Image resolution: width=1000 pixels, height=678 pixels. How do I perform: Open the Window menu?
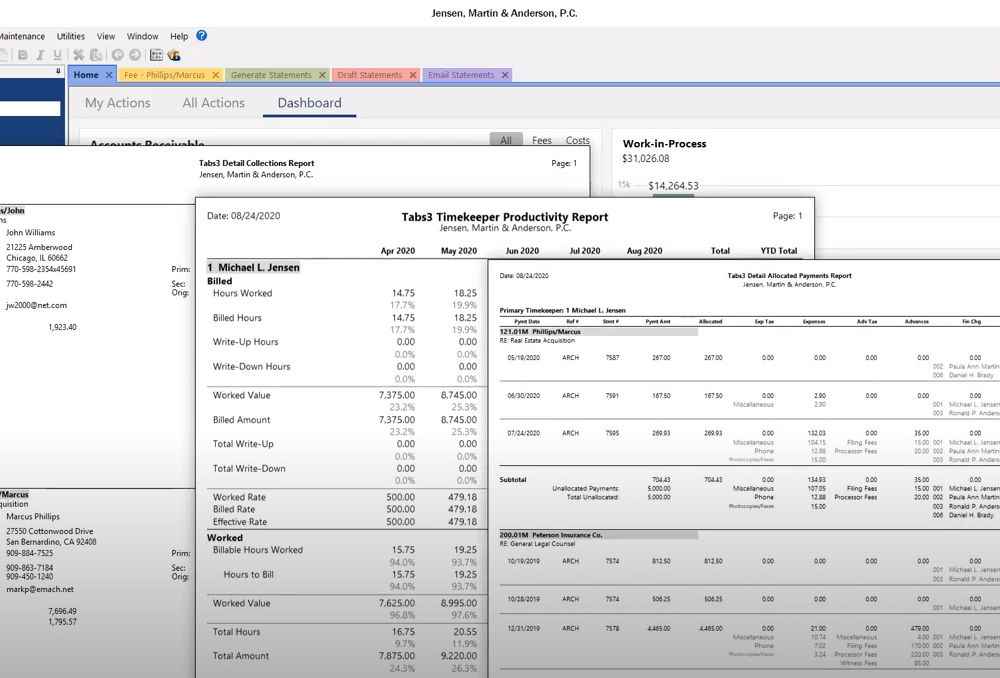click(142, 36)
